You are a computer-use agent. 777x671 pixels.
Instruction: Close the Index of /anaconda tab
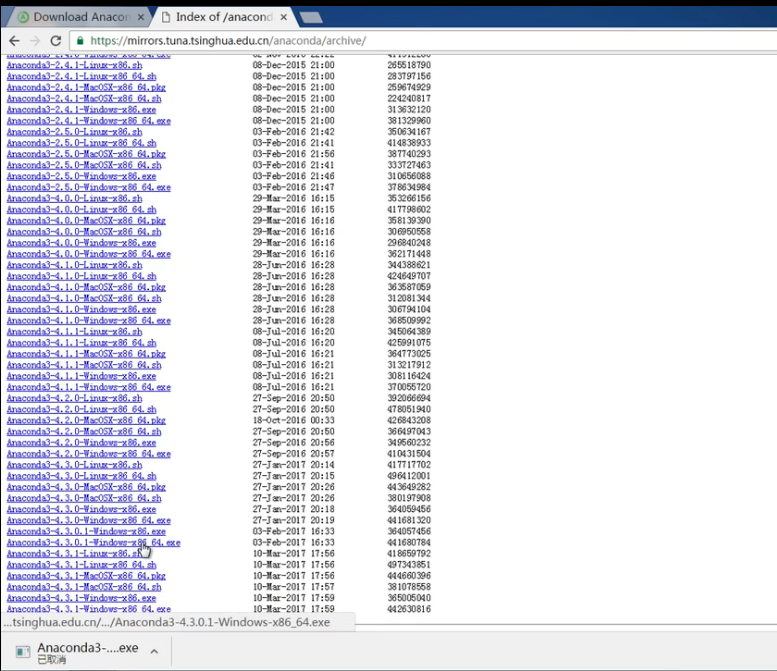click(283, 17)
